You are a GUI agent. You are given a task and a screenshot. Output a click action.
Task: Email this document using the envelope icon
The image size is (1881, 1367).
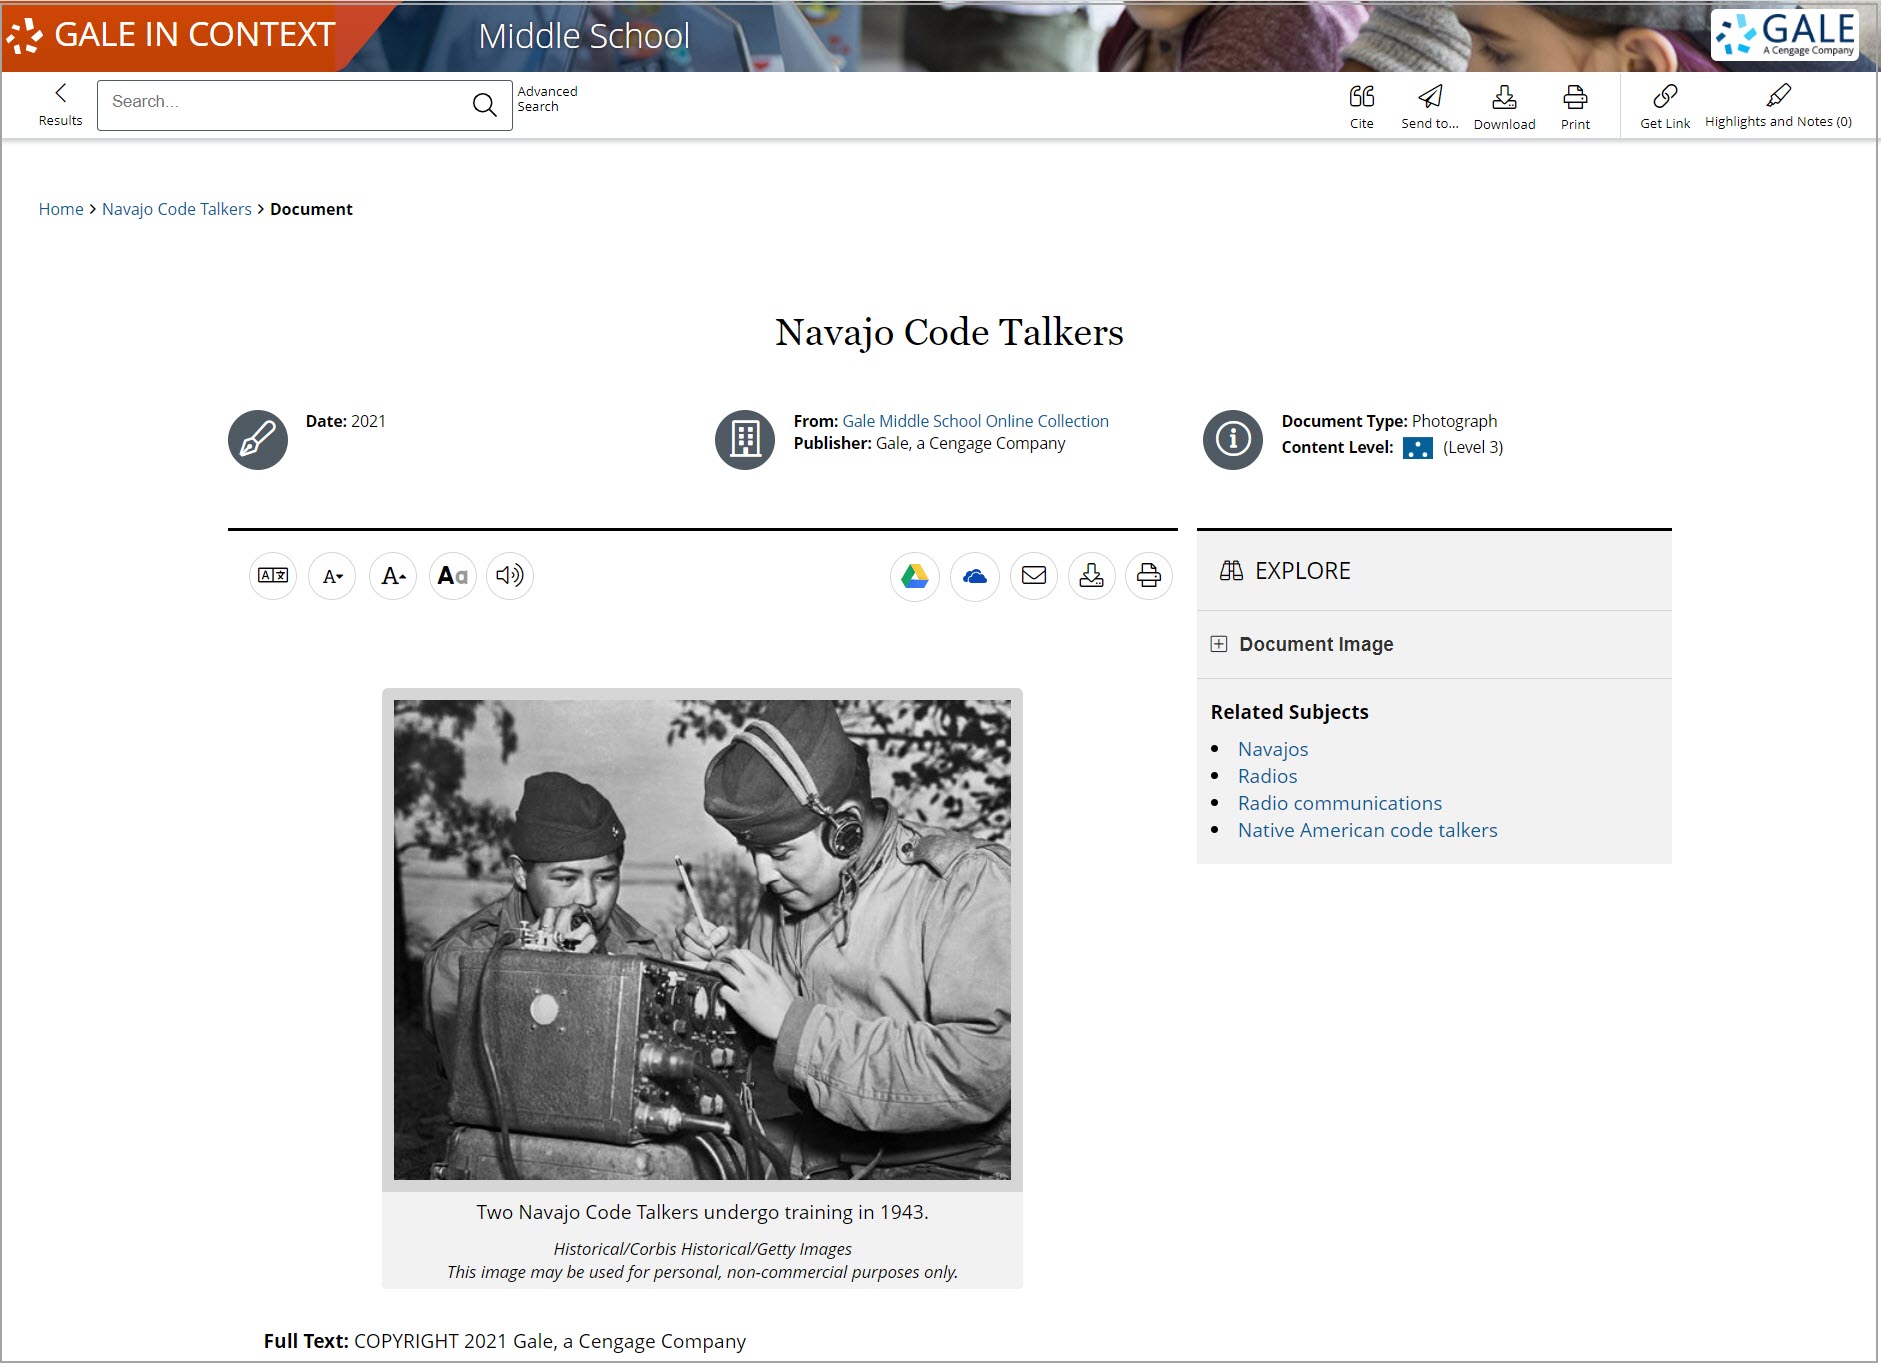point(1035,576)
